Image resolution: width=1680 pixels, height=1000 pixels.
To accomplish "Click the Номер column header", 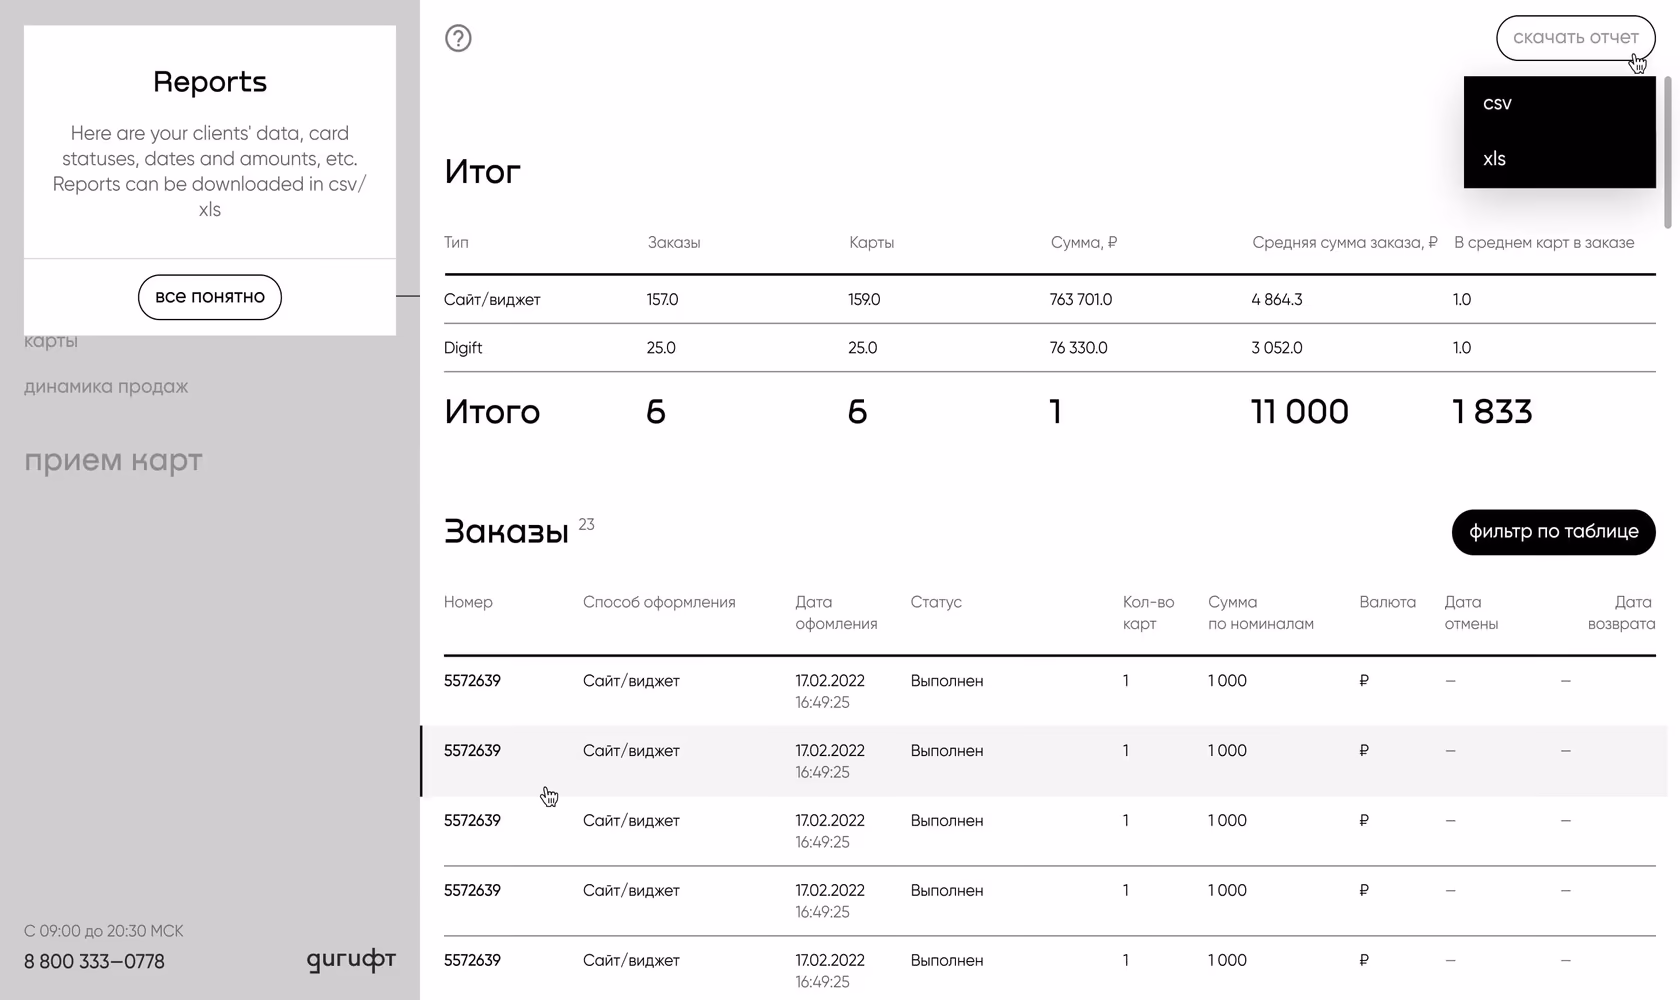I will [x=468, y=602].
